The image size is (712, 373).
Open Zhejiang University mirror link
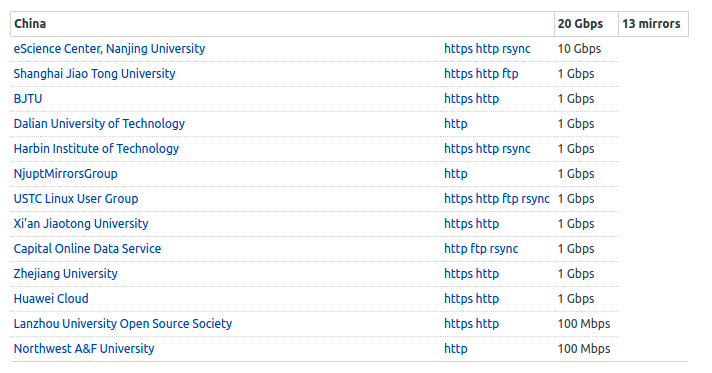pos(65,274)
